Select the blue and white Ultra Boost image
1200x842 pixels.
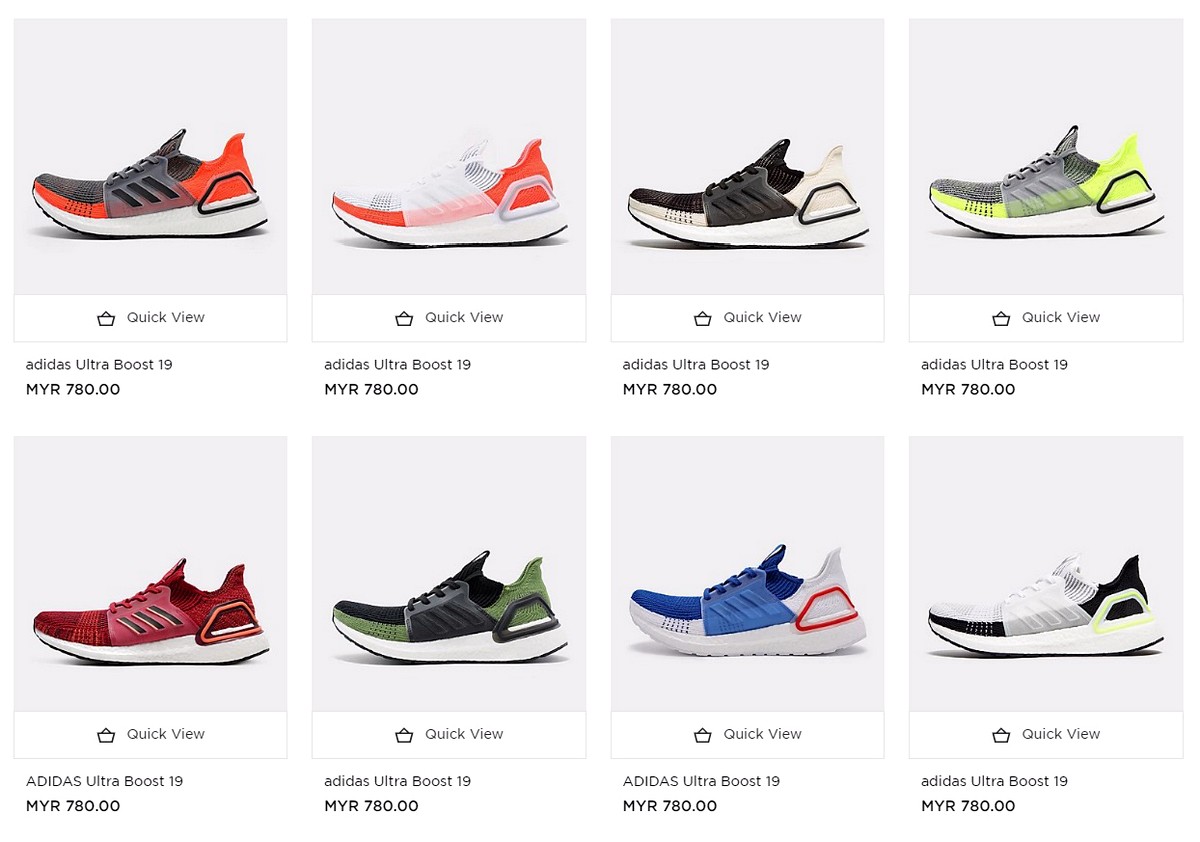pyautogui.click(x=747, y=573)
